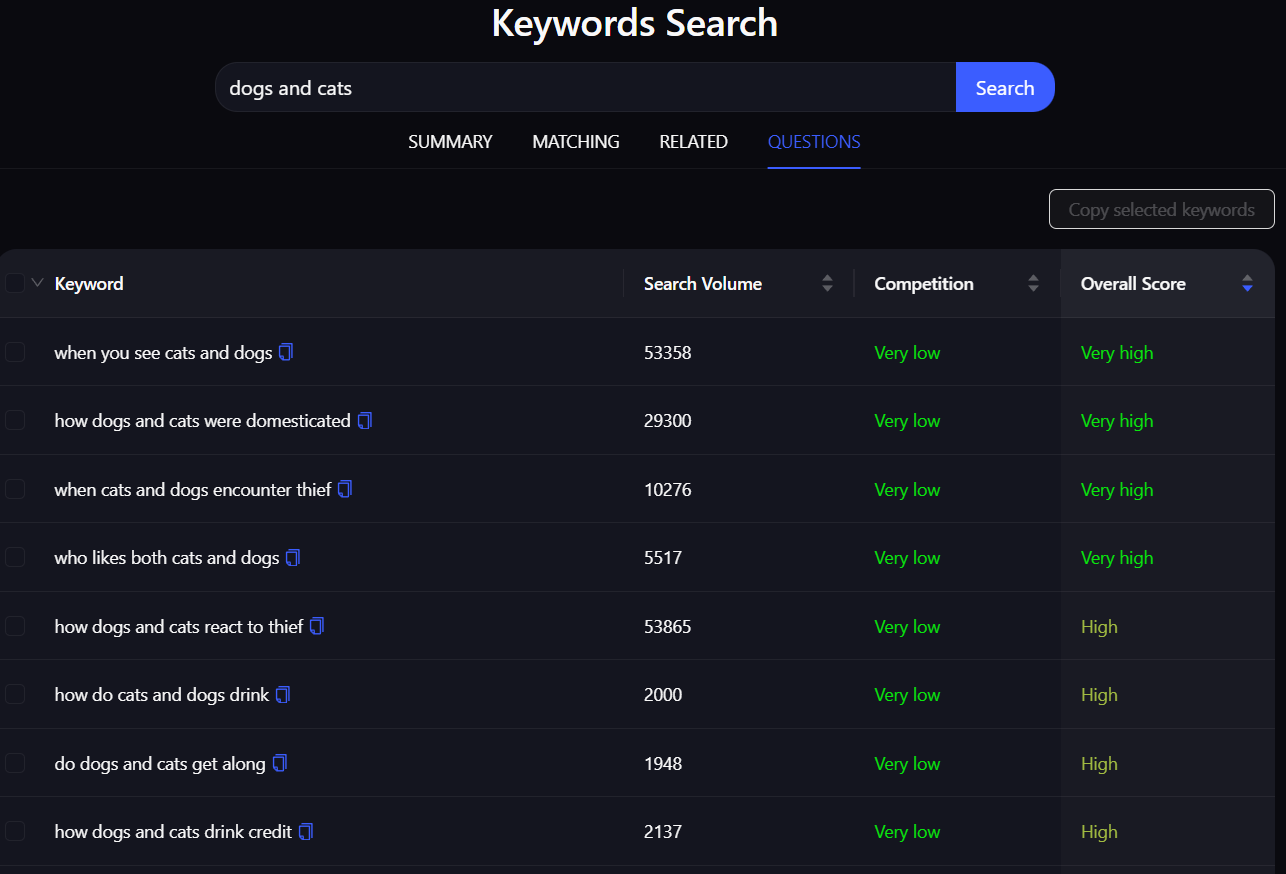Switch to the SUMMARY tab
The width and height of the screenshot is (1286, 874).
pyautogui.click(x=450, y=142)
